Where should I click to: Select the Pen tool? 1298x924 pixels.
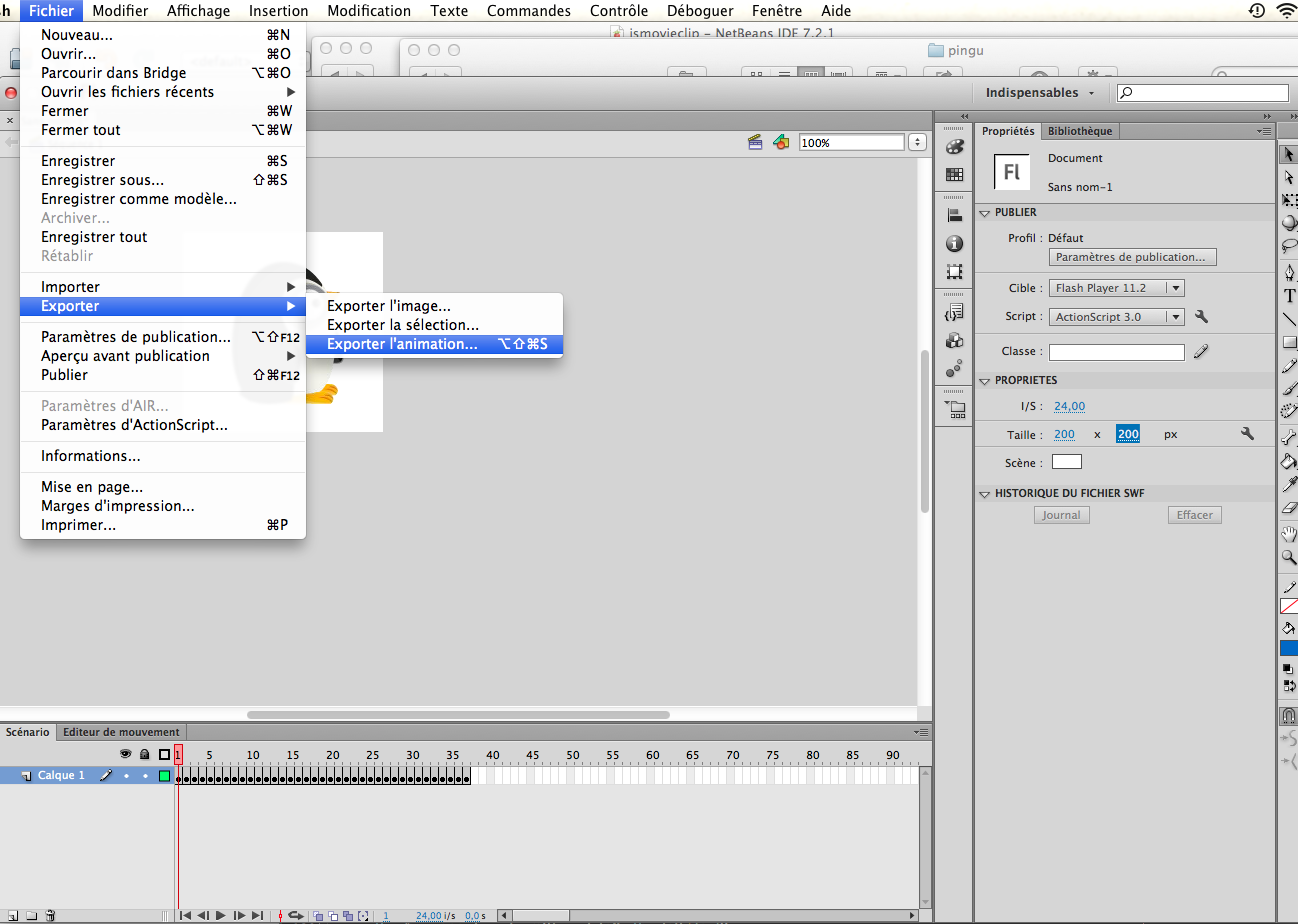1289,270
